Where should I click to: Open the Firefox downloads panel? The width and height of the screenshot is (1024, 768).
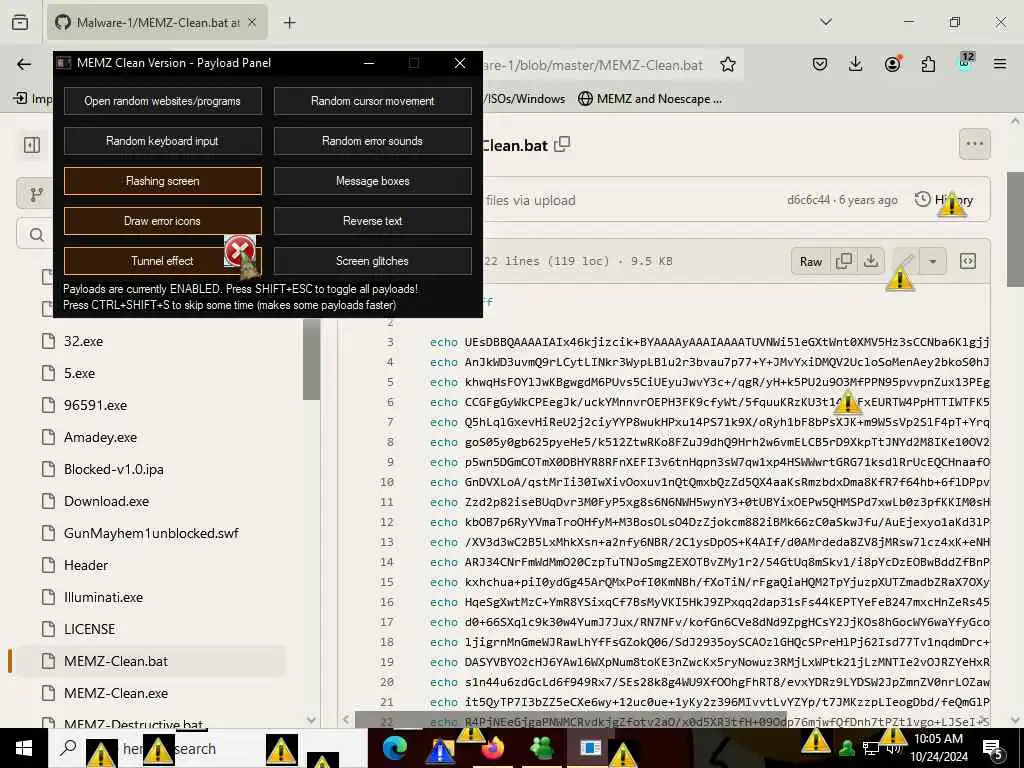tap(856, 64)
